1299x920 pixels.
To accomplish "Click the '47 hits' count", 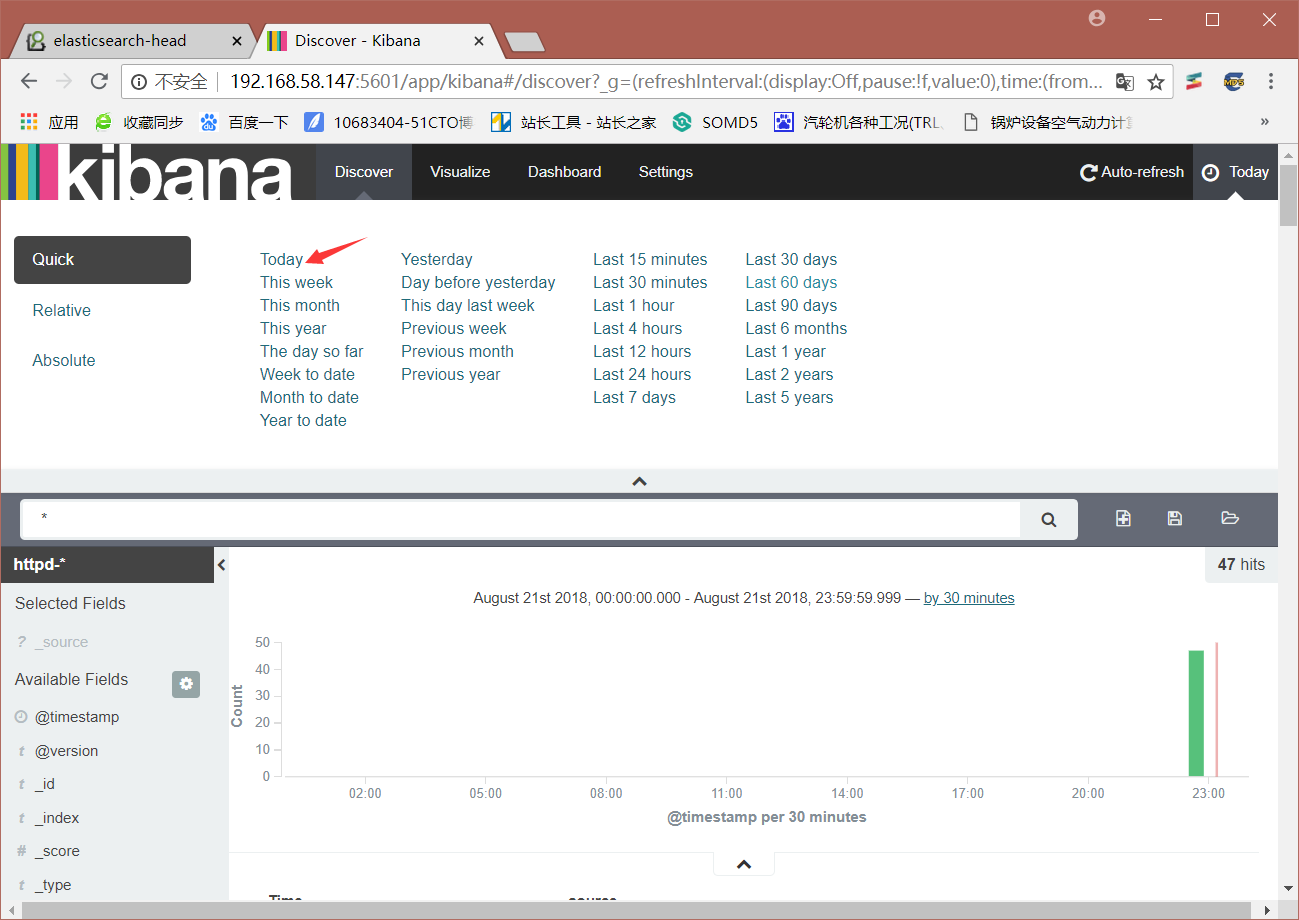I will point(1241,565).
